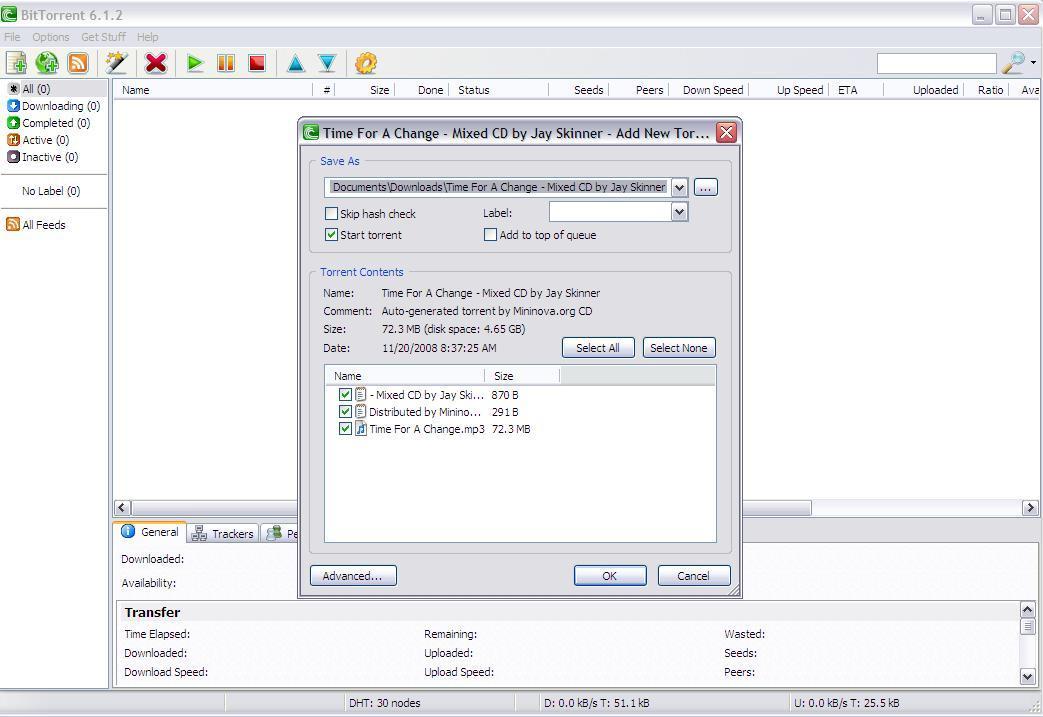Expand the Save As path dropdown
Image resolution: width=1043 pixels, height=717 pixels.
pos(679,188)
